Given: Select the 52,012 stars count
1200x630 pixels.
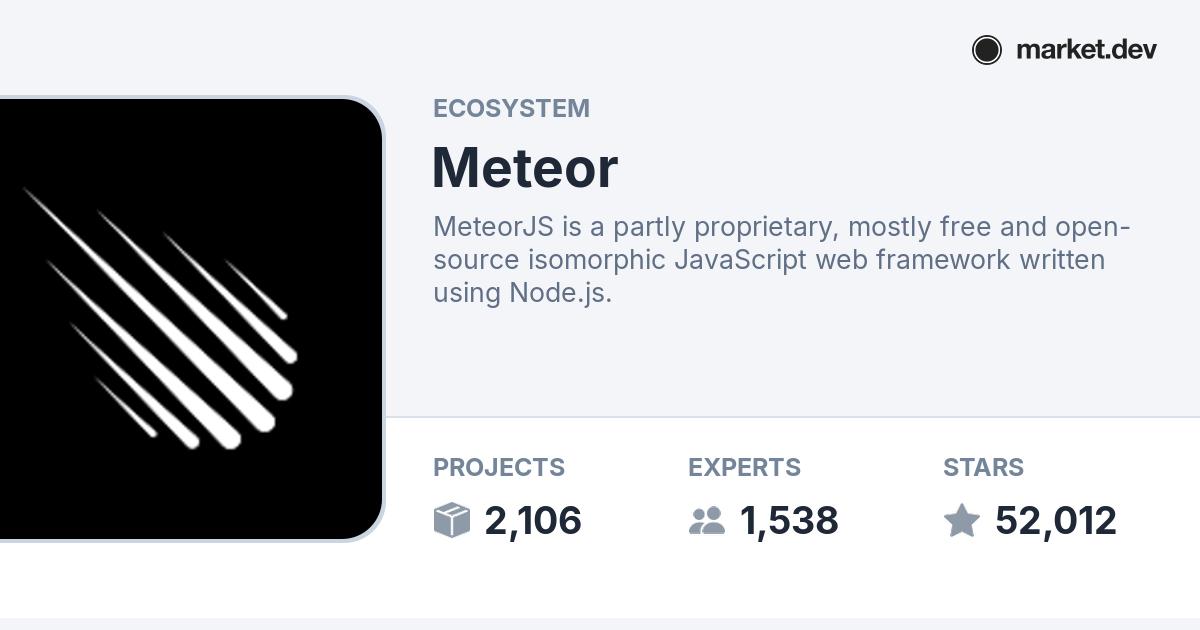Looking at the screenshot, I should pos(1056,521).
